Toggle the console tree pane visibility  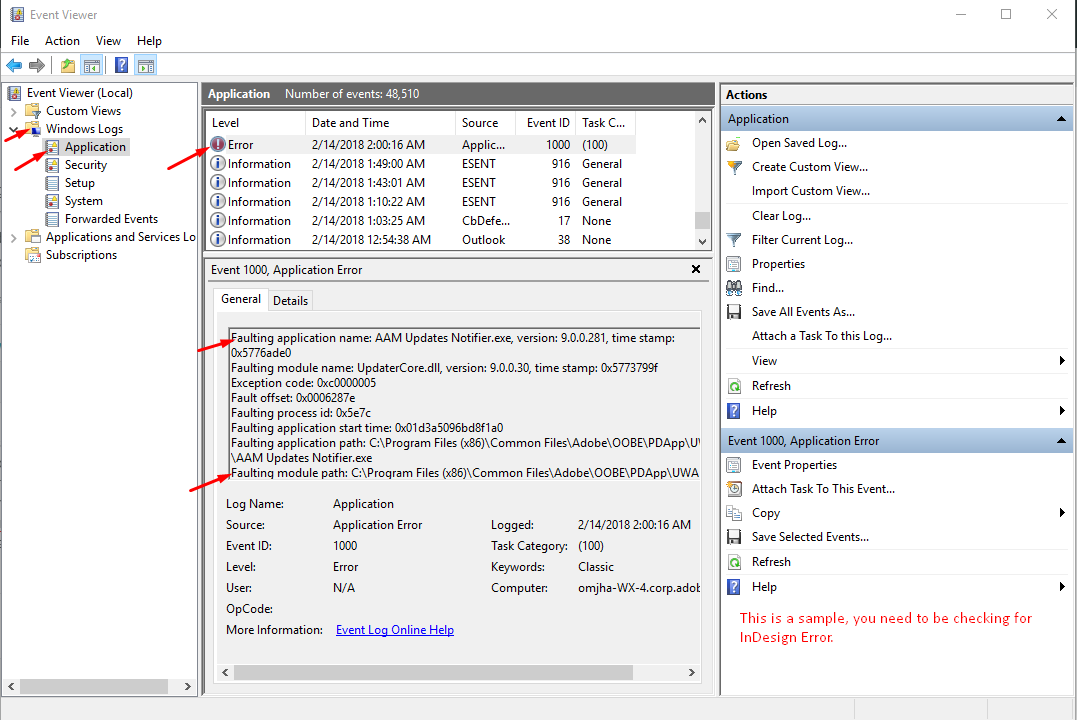[92, 65]
